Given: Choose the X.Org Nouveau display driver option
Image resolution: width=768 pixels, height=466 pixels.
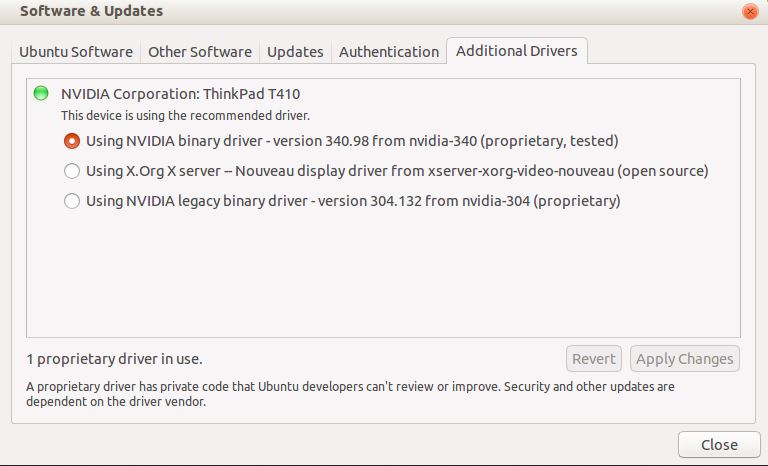Looking at the screenshot, I should tap(72, 171).
